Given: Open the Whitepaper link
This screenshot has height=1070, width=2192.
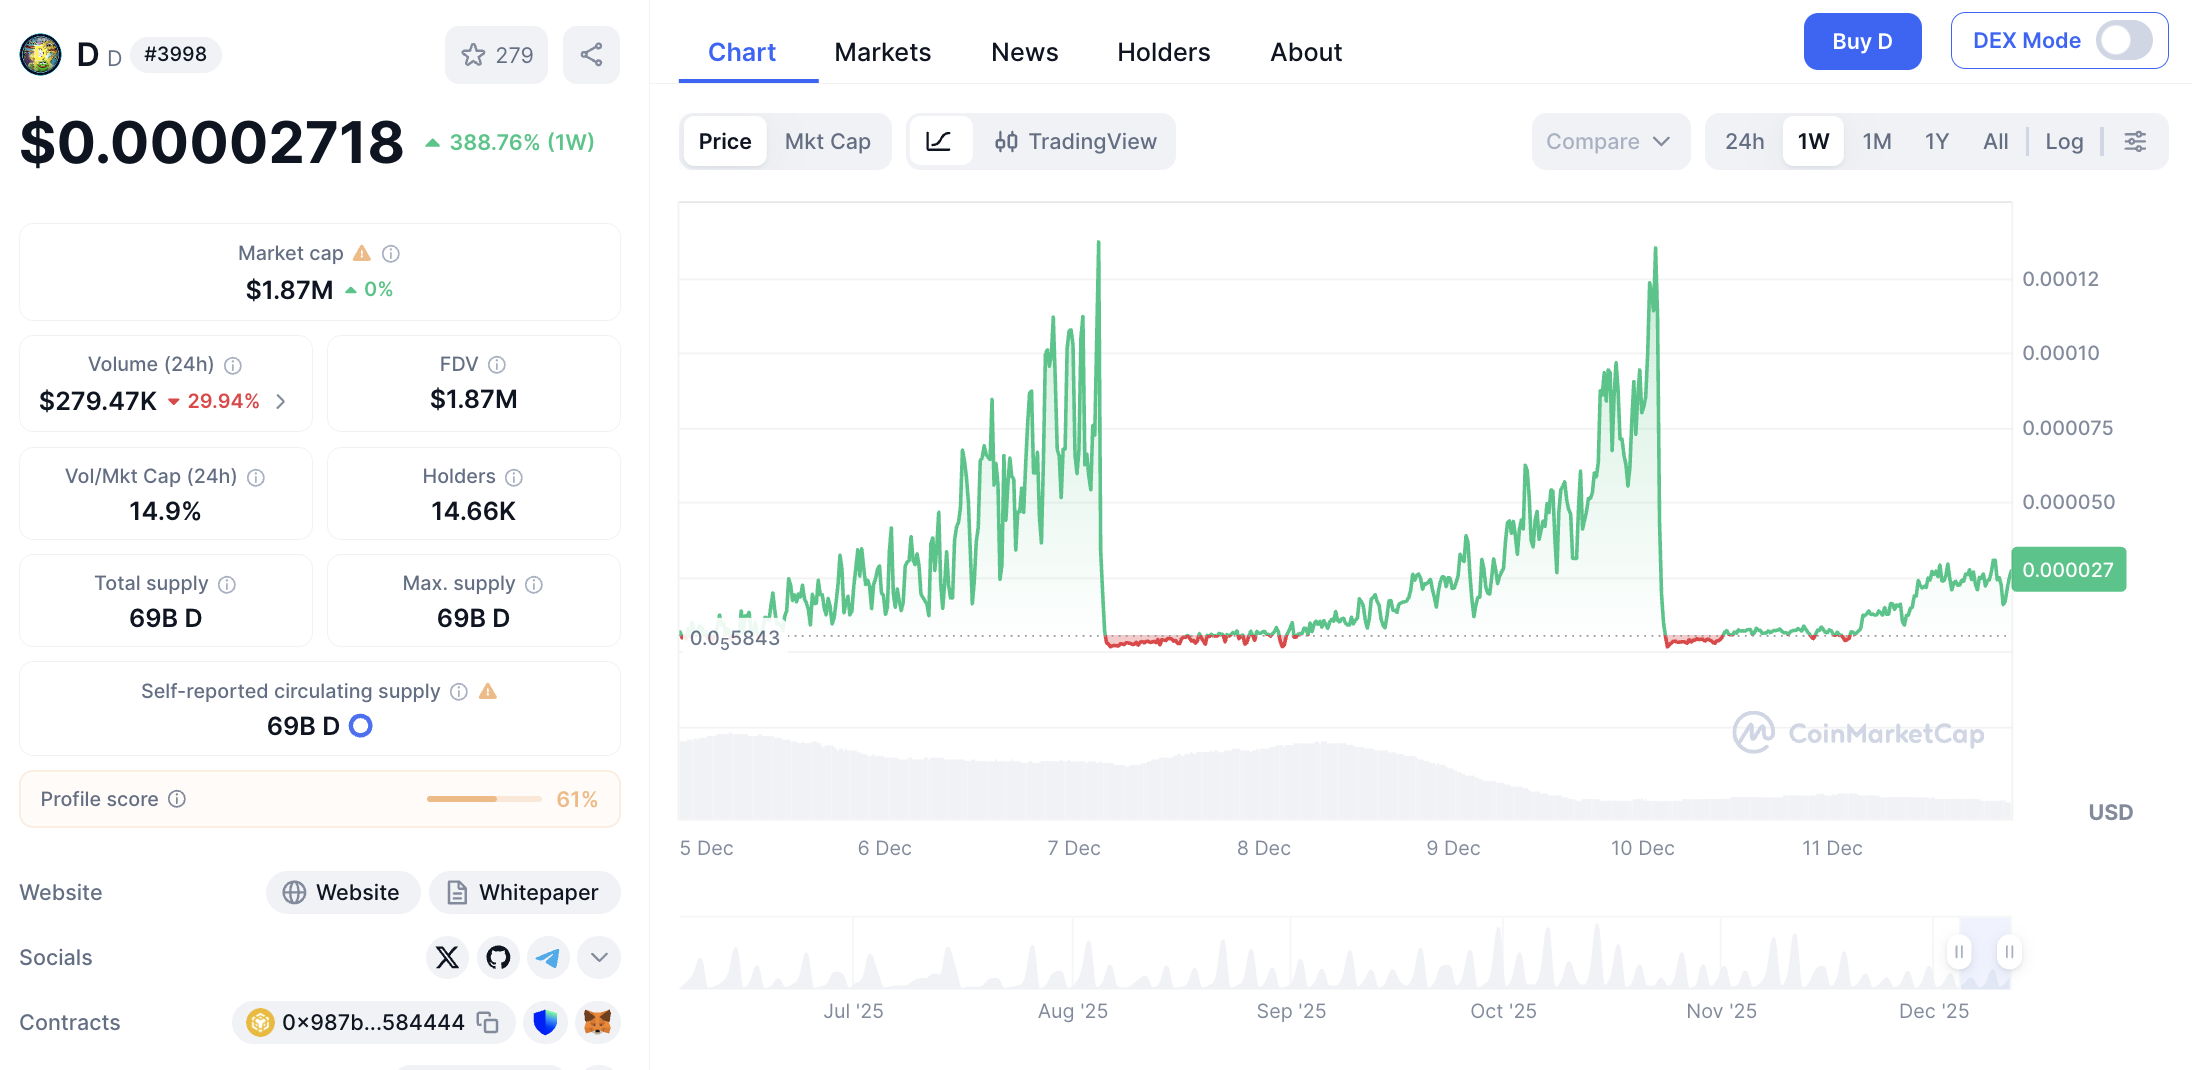Looking at the screenshot, I should 524,892.
